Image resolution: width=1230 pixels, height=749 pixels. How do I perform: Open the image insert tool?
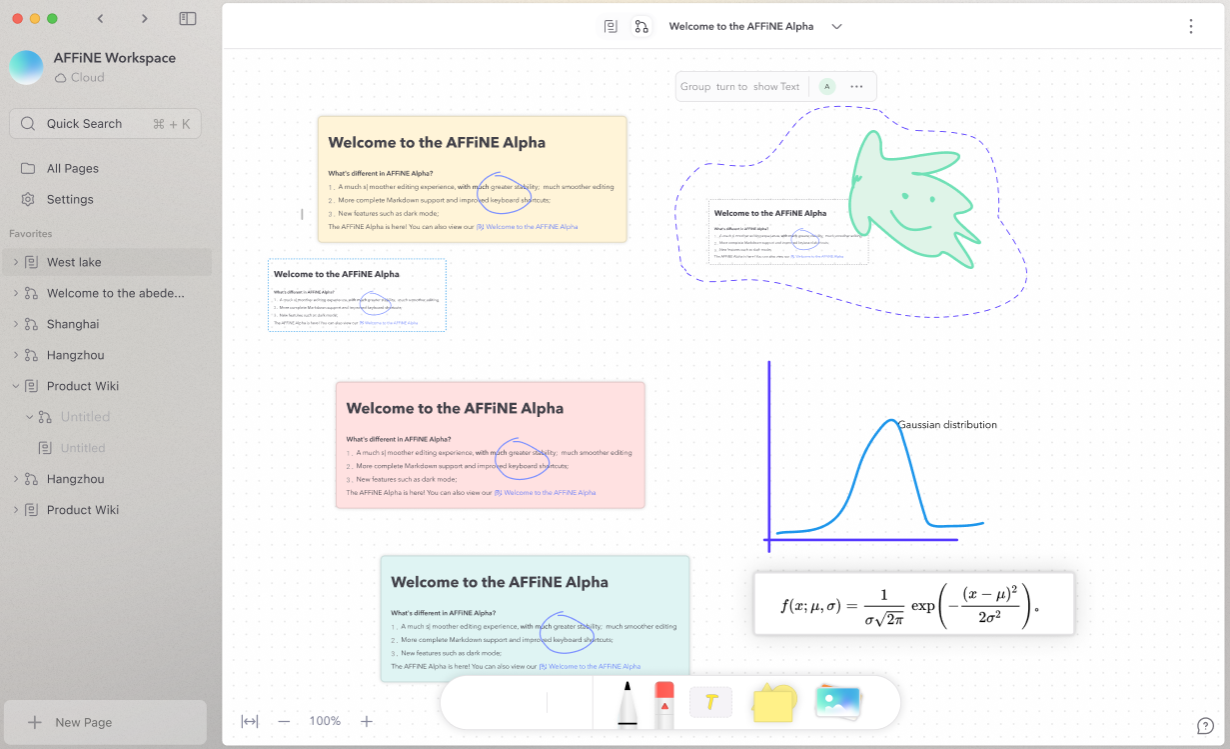pyautogui.click(x=837, y=702)
